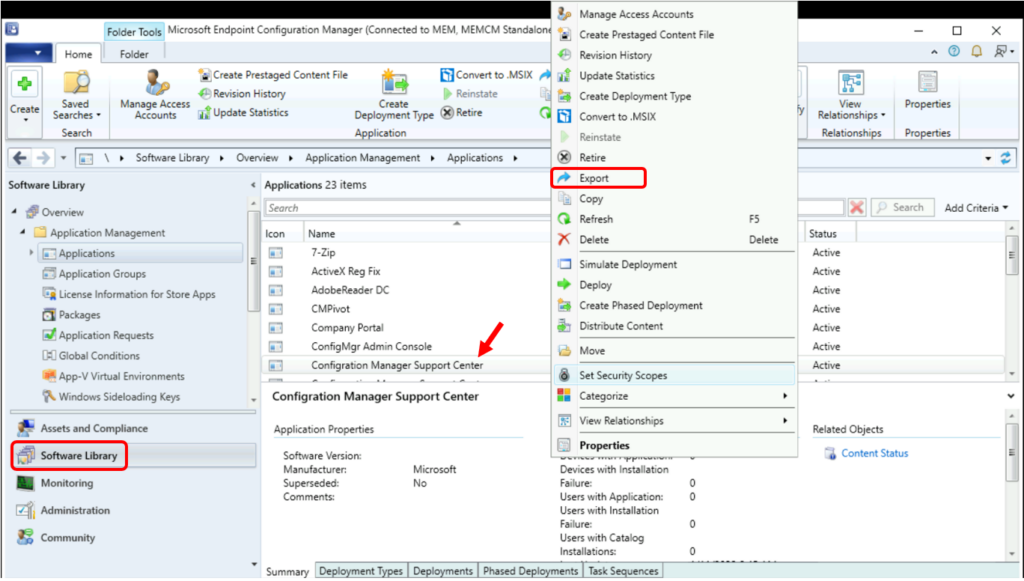Screen dimensions: 1024x581
Task: Select Application Requests in the tree
Action: pos(106,336)
